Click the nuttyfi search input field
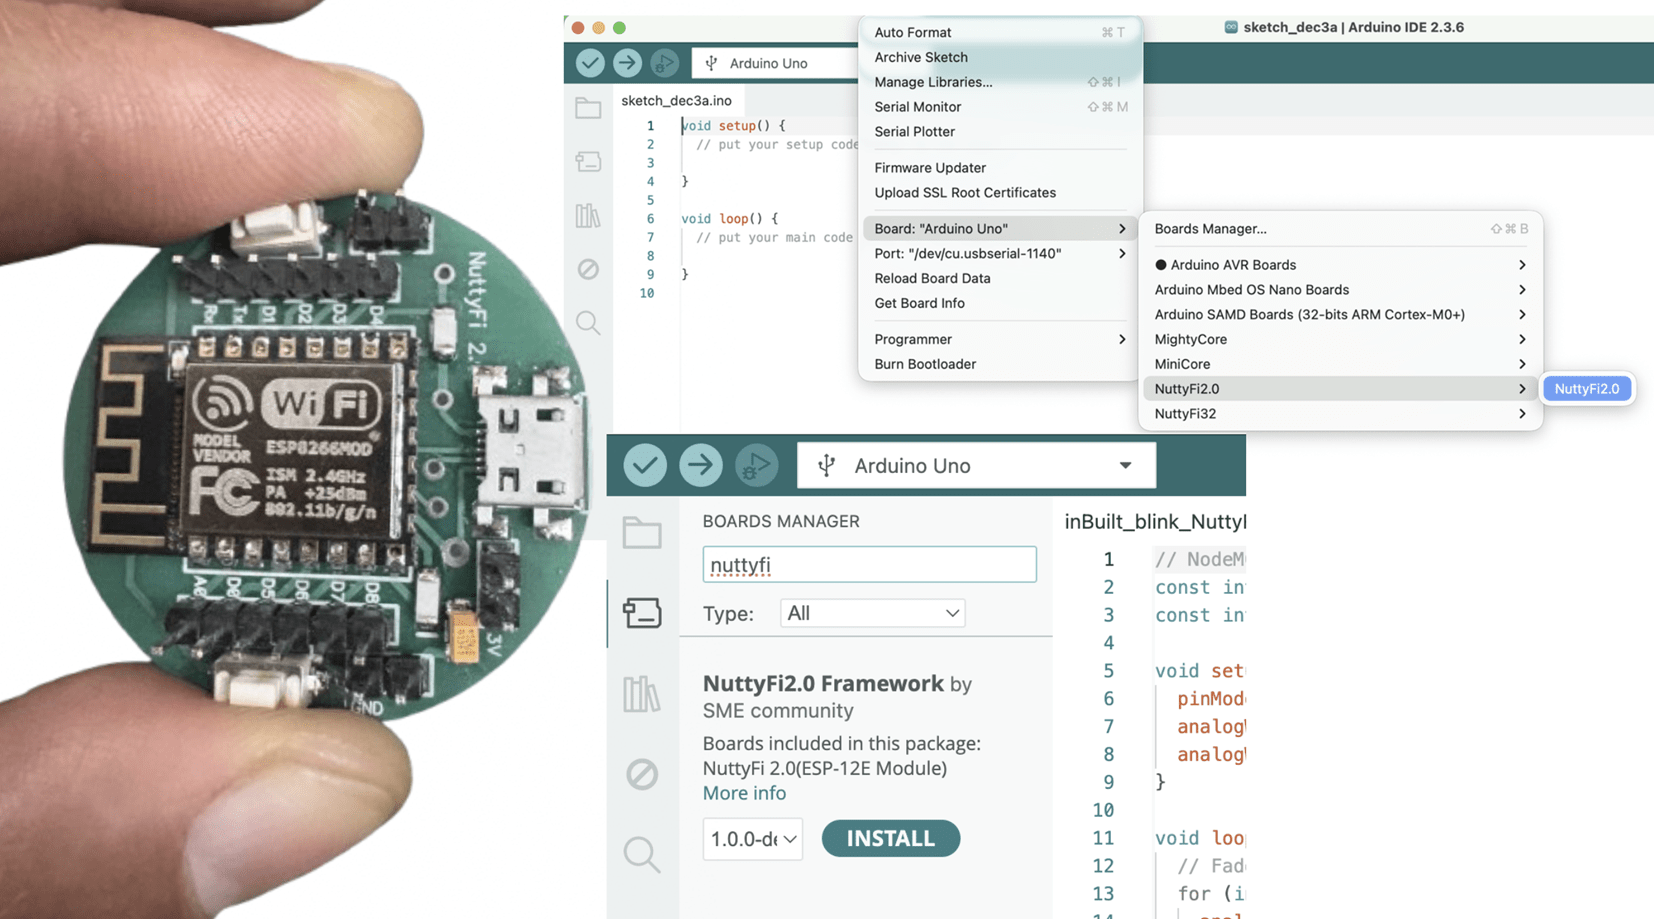The image size is (1654, 919). click(869, 565)
